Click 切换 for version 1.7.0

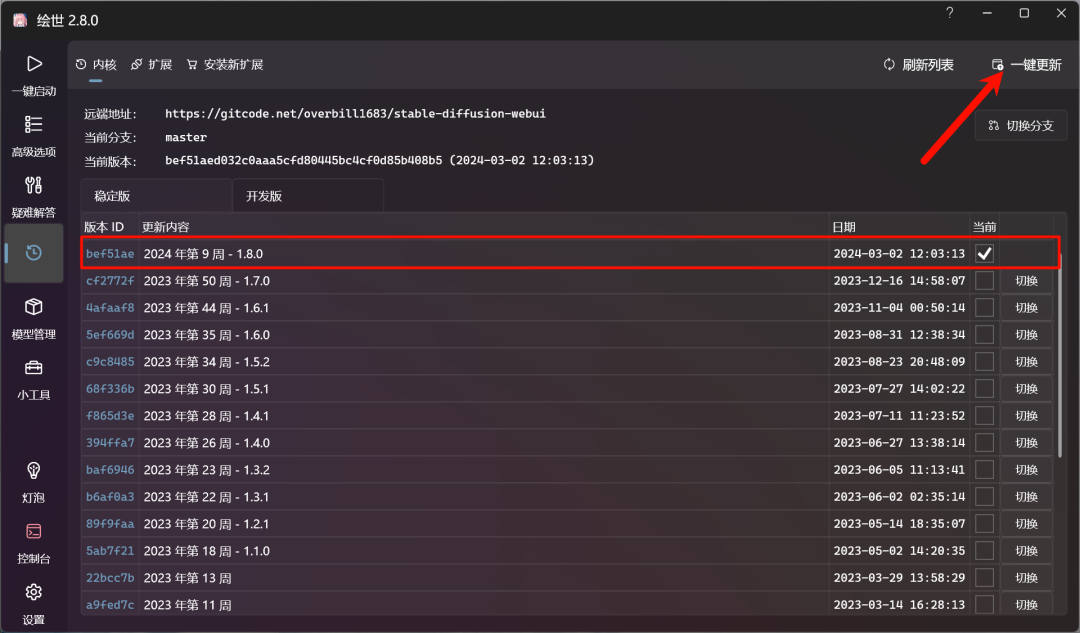click(x=1026, y=280)
